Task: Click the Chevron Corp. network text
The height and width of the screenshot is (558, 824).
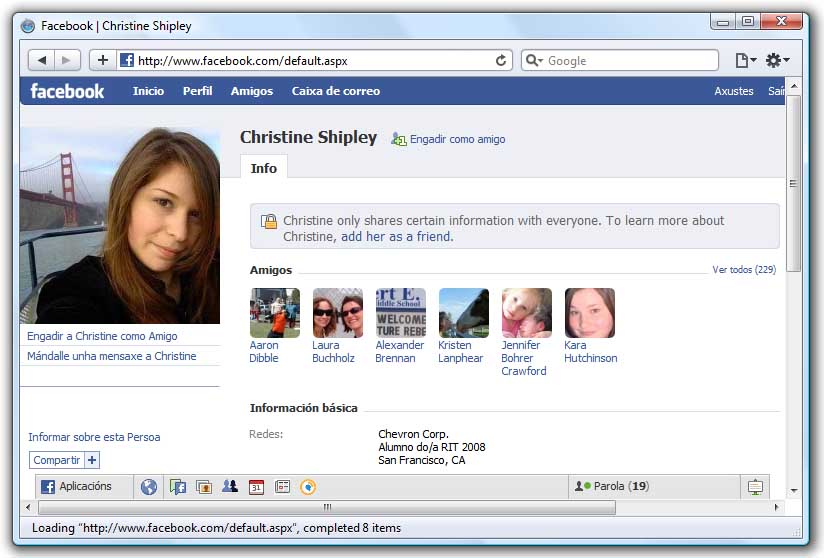Action: 414,435
